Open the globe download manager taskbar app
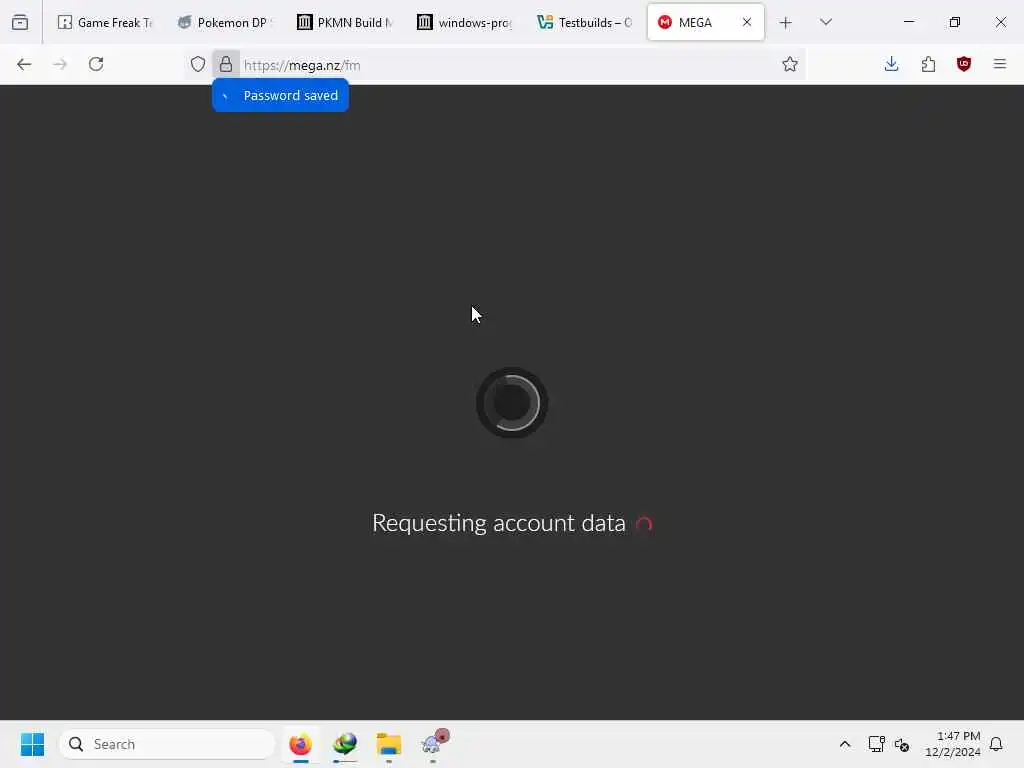The height and width of the screenshot is (768, 1024). click(x=345, y=744)
